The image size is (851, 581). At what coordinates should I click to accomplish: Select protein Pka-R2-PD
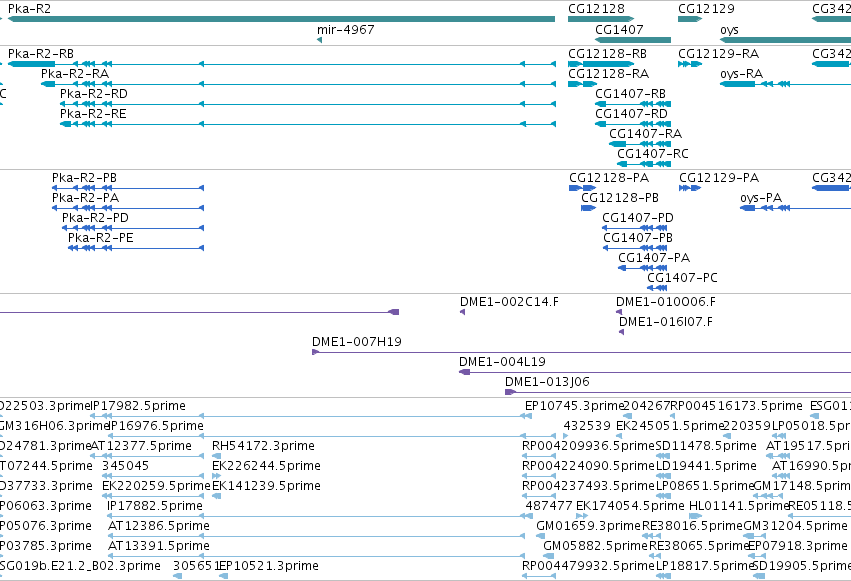[x=96, y=218]
